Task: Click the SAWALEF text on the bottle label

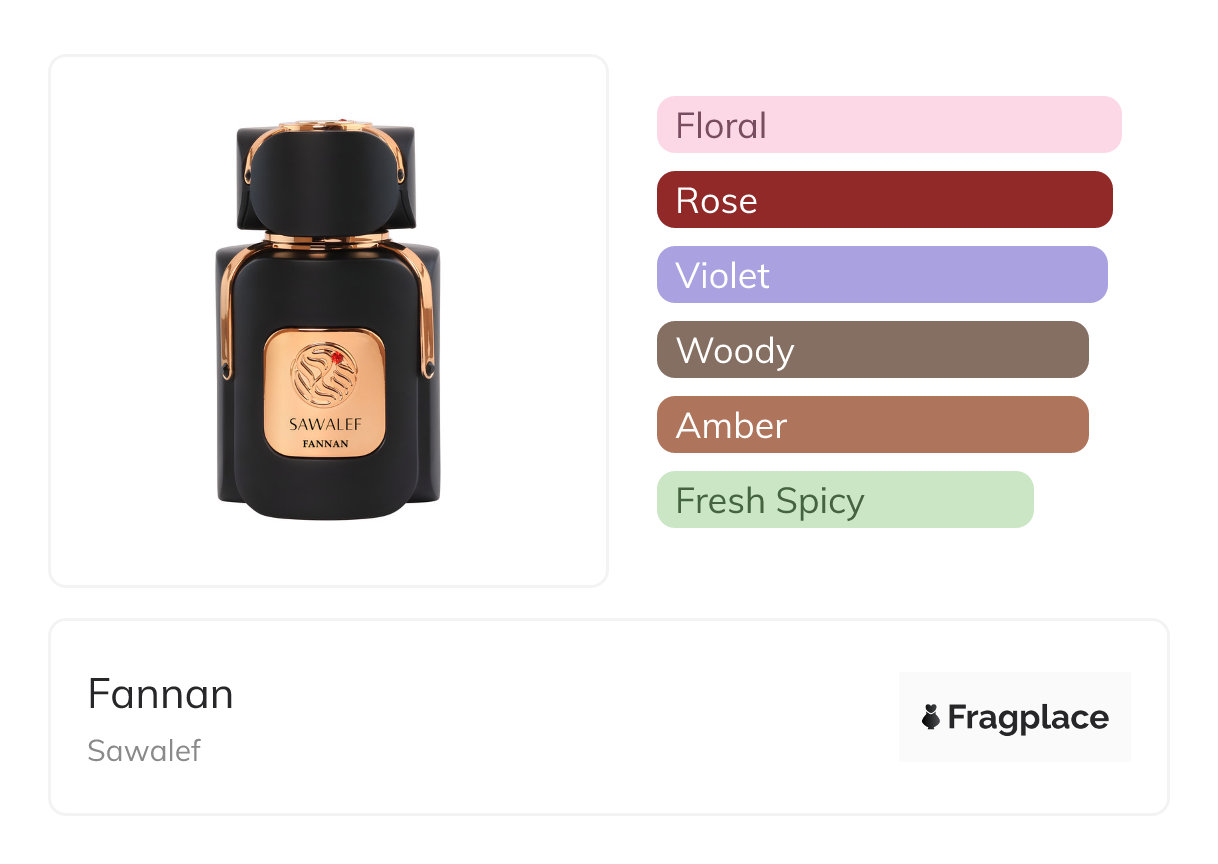Action: [325, 424]
